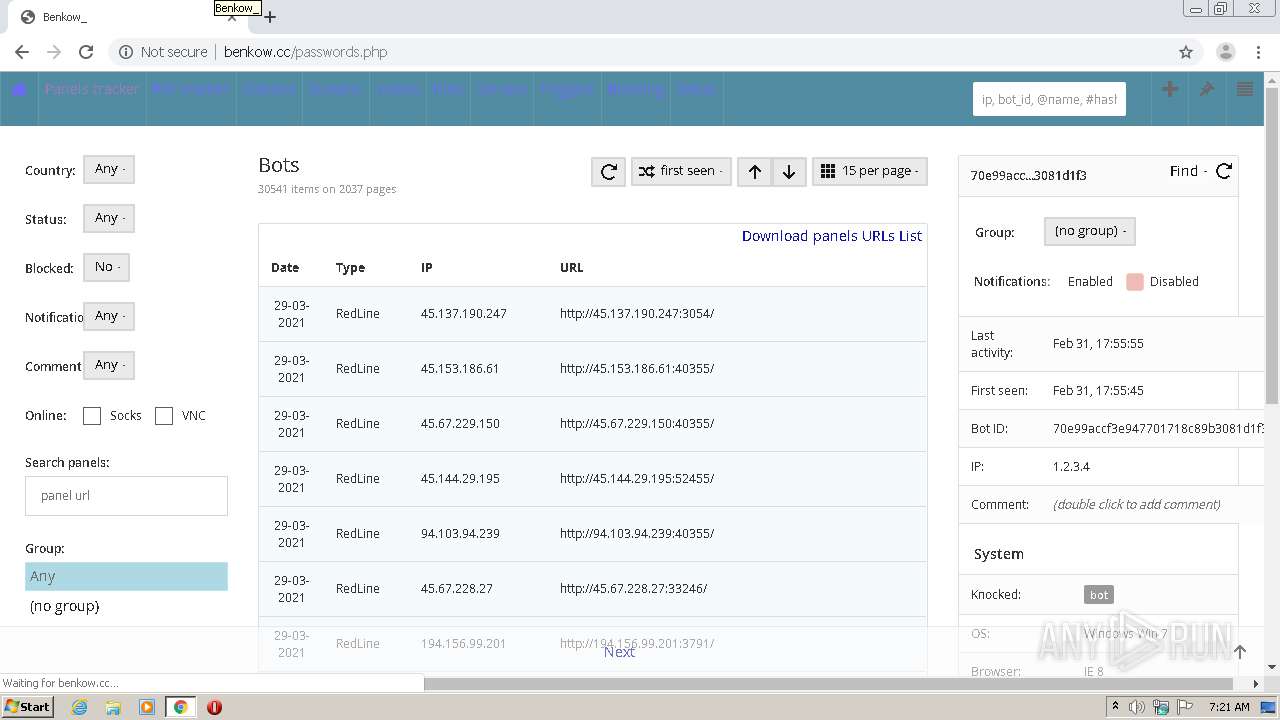
Task: Open the Chrome profile icon
Action: coord(1225,52)
